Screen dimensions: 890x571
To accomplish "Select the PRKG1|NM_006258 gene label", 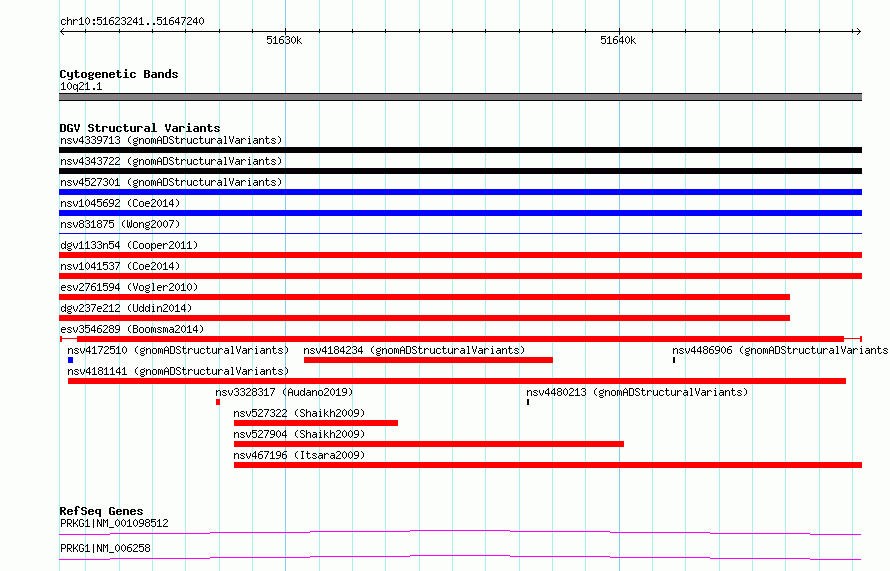I will click(x=105, y=548).
